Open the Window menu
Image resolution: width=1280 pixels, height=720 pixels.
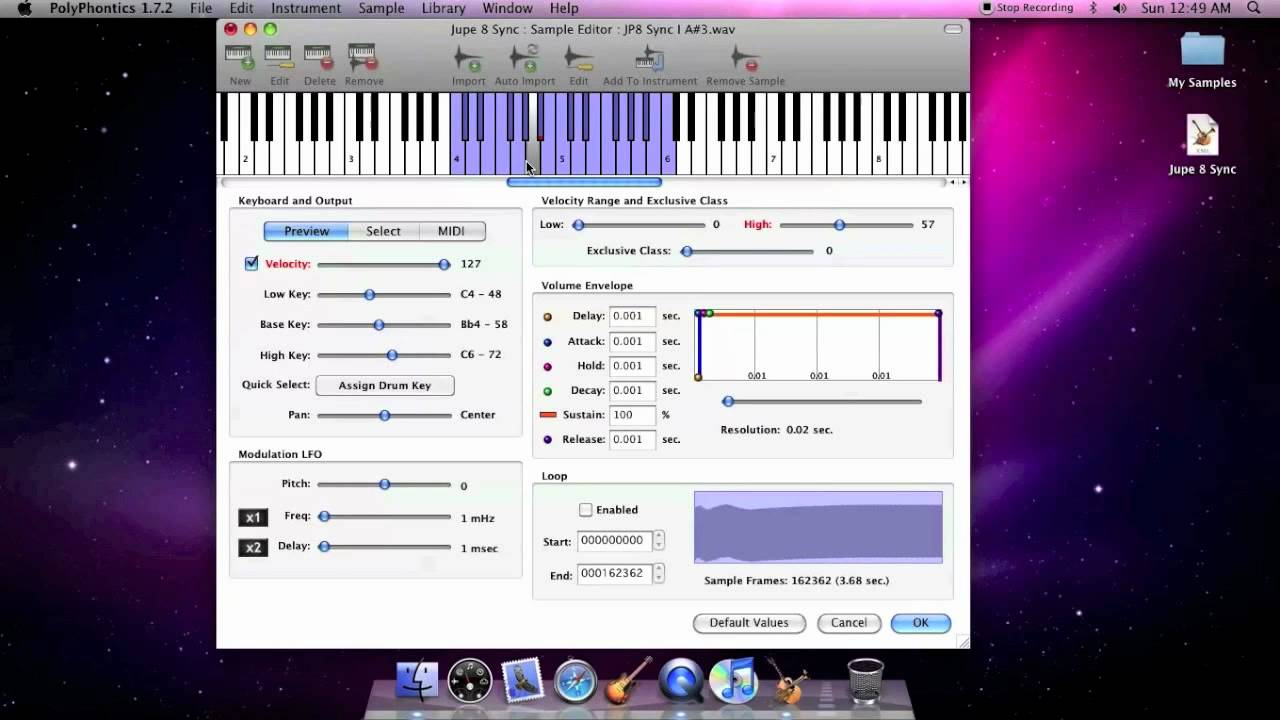pyautogui.click(x=507, y=8)
